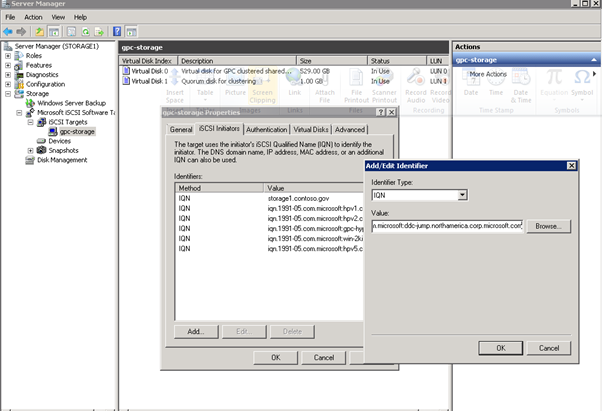Expand the Snapshots tree node
This screenshot has height=411, width=602.
pyautogui.click(x=30, y=150)
